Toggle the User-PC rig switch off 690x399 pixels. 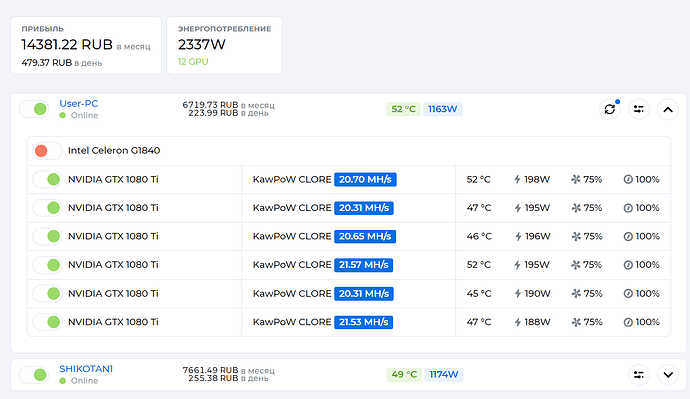coord(34,109)
